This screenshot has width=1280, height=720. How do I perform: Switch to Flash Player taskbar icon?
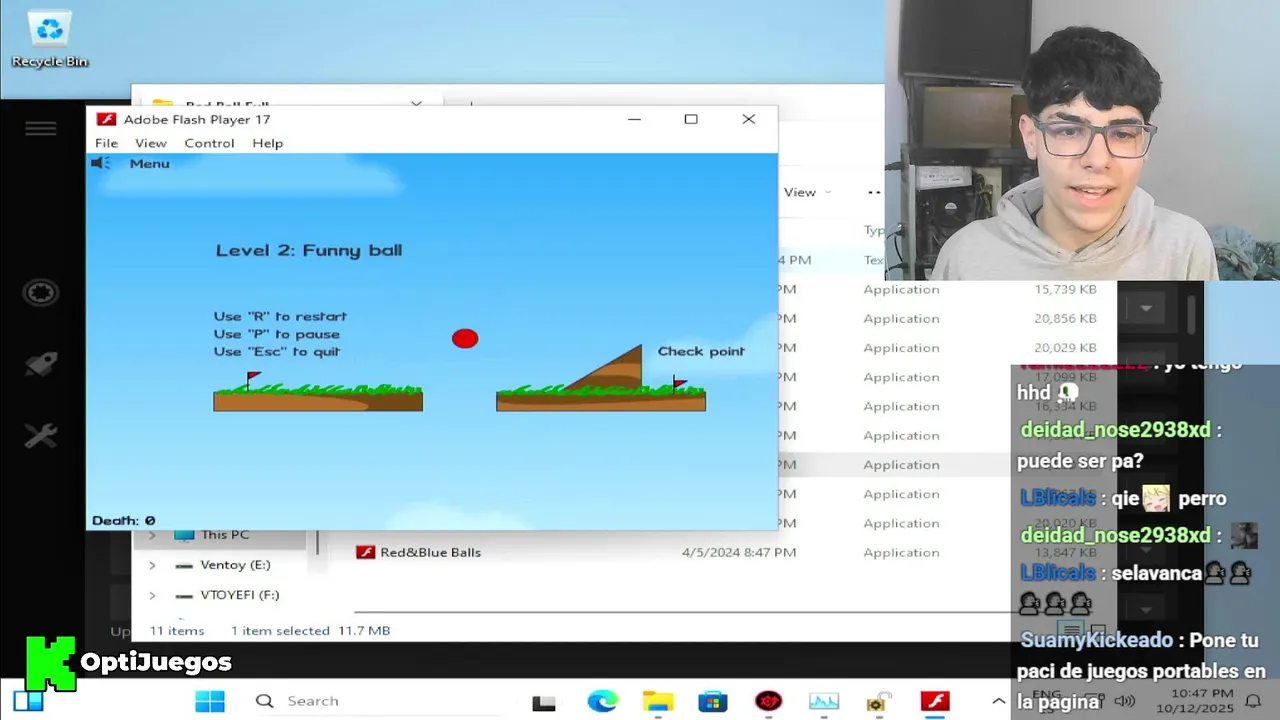coord(935,701)
